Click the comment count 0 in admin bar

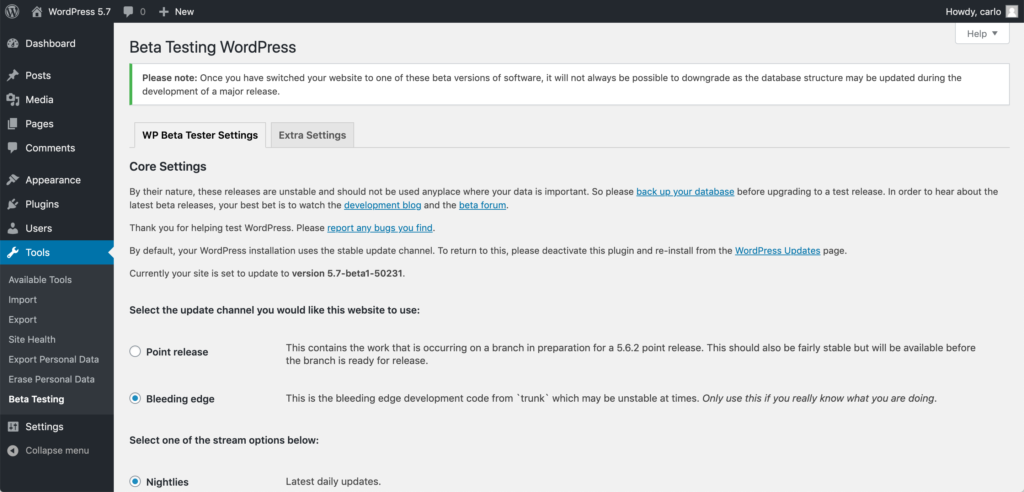[x=143, y=12]
